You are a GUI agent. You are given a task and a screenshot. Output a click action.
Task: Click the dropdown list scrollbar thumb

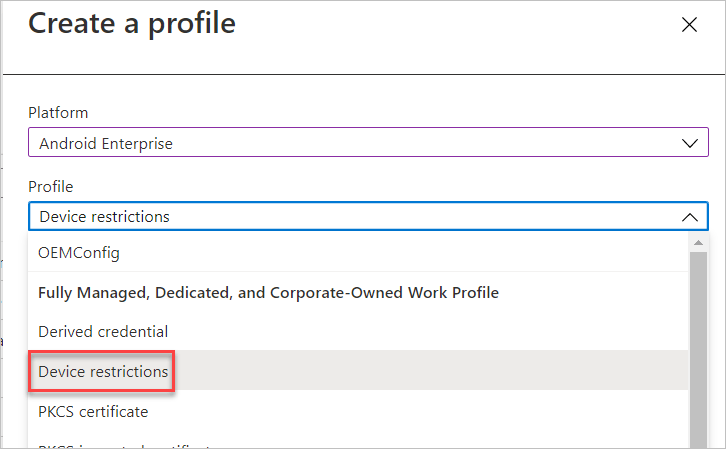point(698,350)
